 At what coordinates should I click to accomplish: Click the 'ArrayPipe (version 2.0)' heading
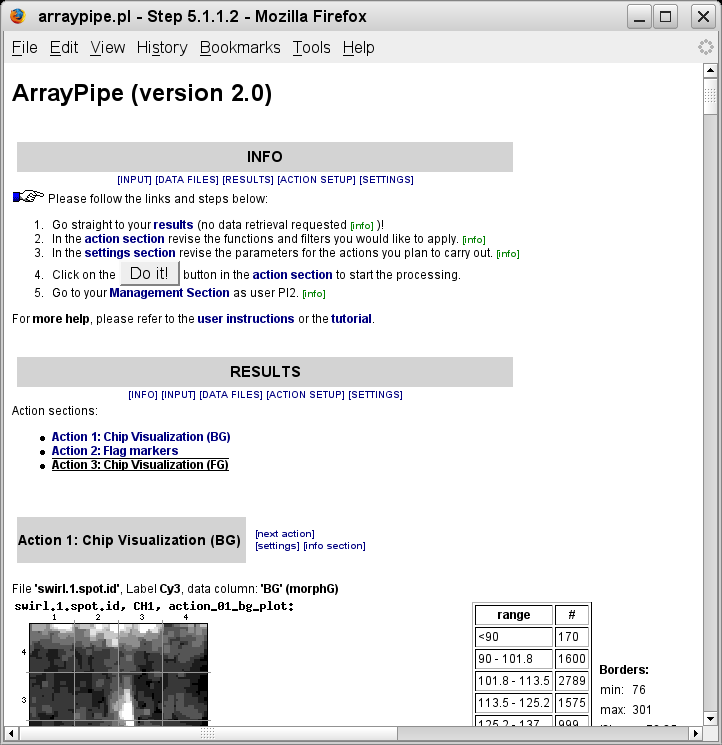[x=142, y=93]
